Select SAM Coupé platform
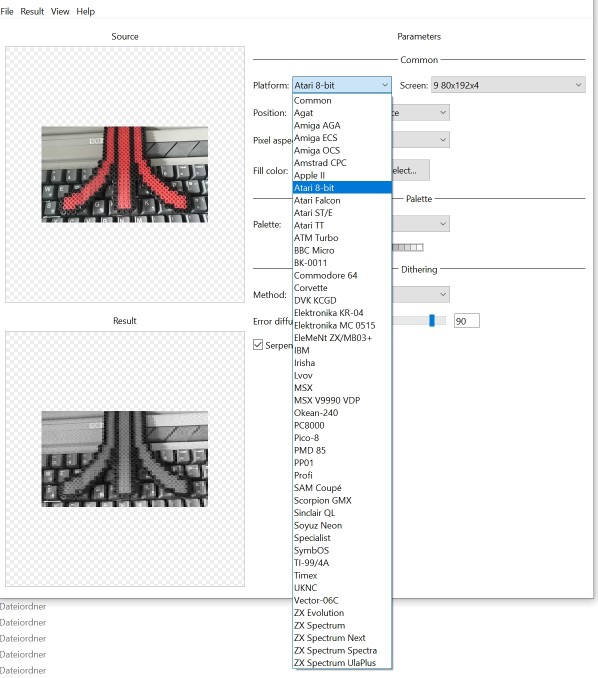 tap(342, 488)
